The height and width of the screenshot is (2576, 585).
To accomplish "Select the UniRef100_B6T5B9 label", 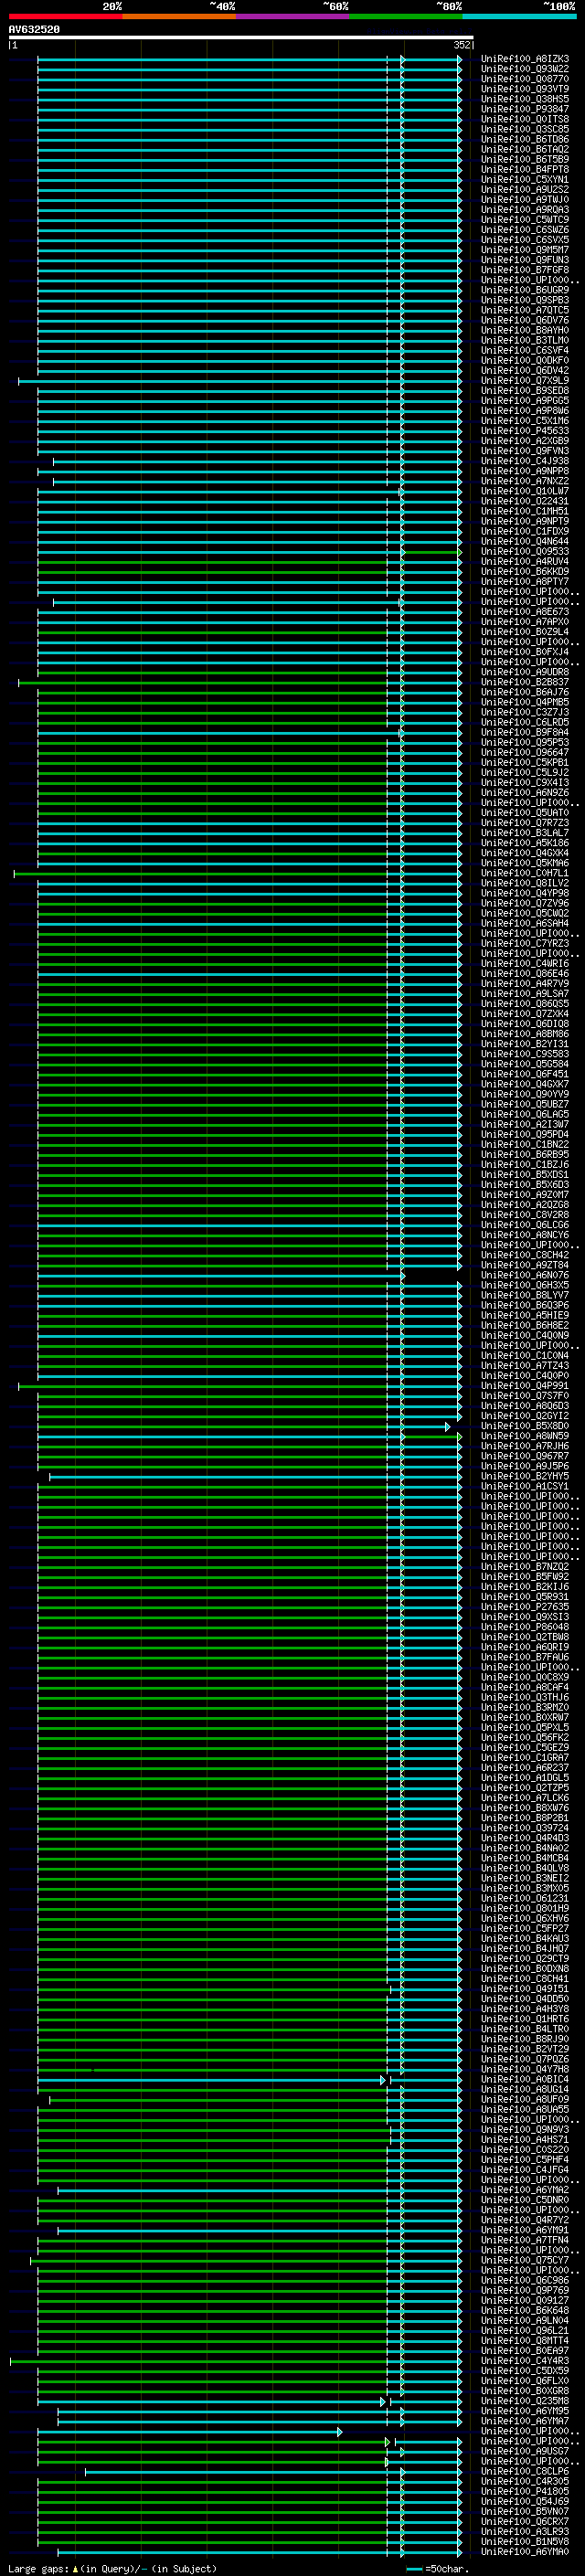I will coord(525,159).
